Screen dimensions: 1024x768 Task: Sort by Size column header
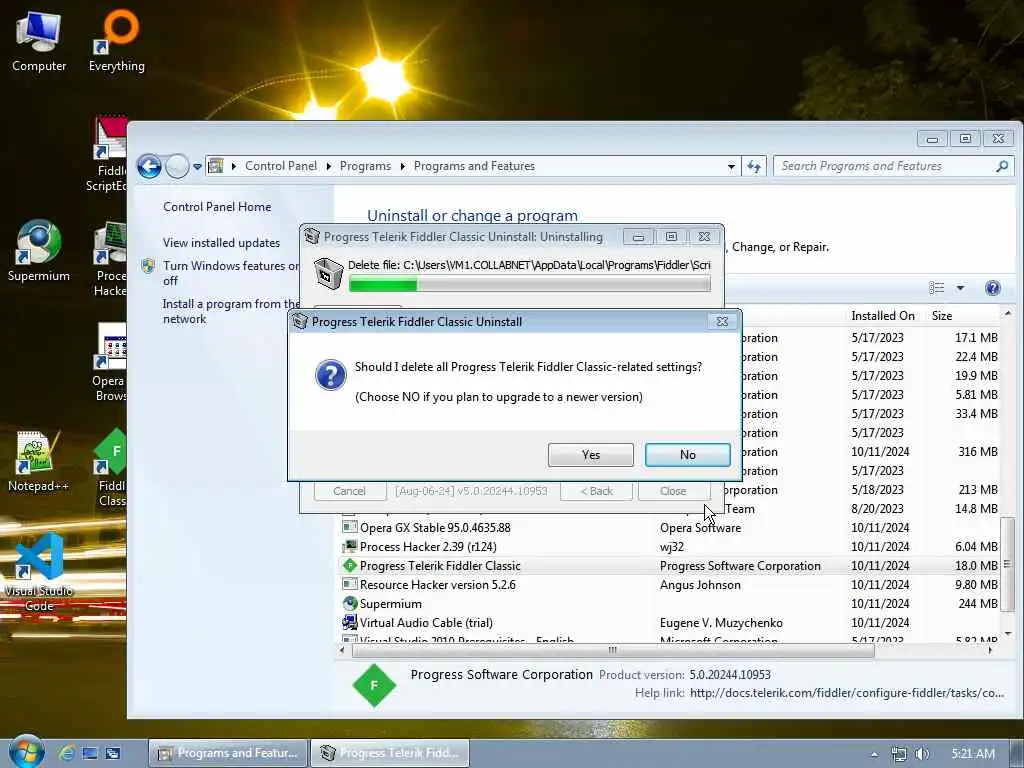[x=942, y=315]
